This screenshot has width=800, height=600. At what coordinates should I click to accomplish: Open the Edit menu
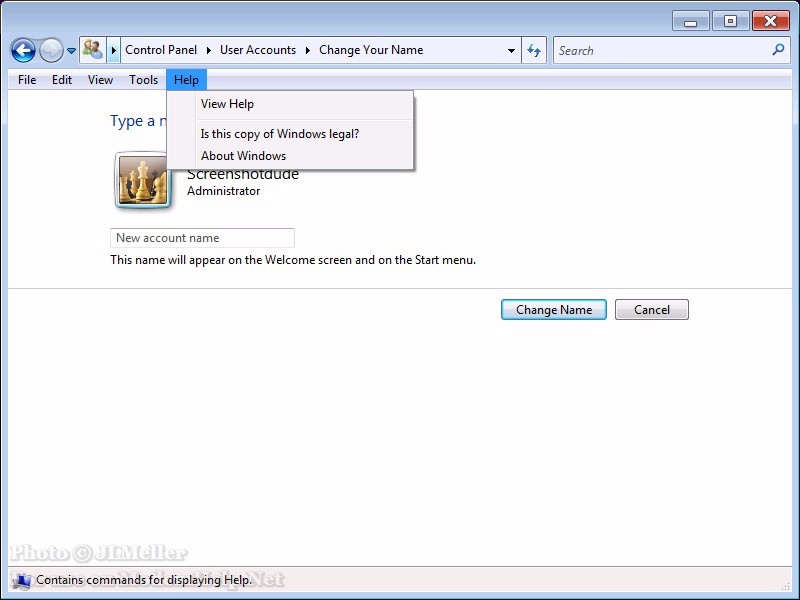62,80
